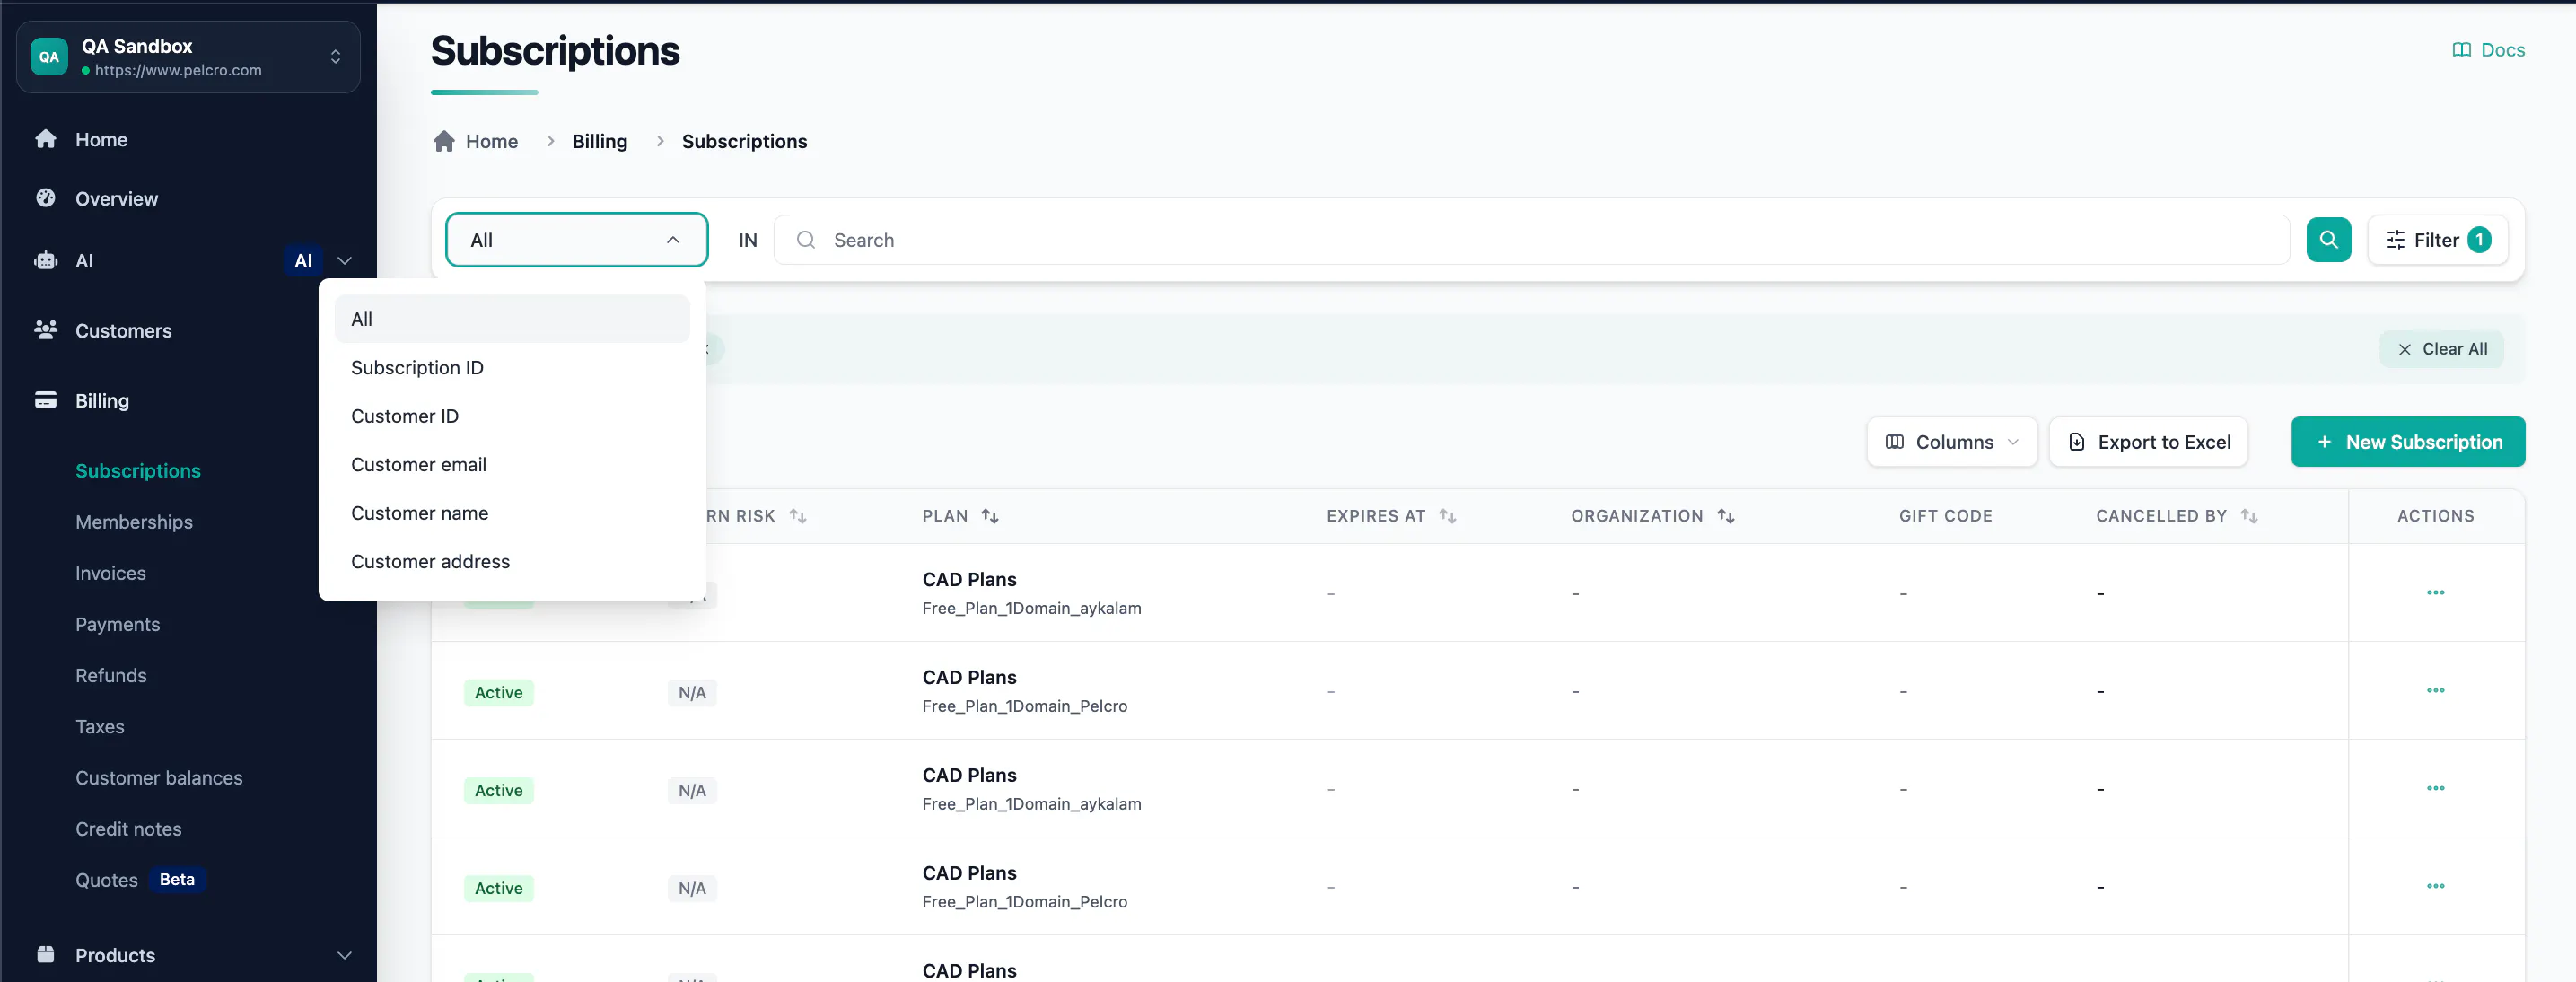The image size is (2576, 982).
Task: Click Active status in fourth row
Action: pyautogui.click(x=498, y=888)
